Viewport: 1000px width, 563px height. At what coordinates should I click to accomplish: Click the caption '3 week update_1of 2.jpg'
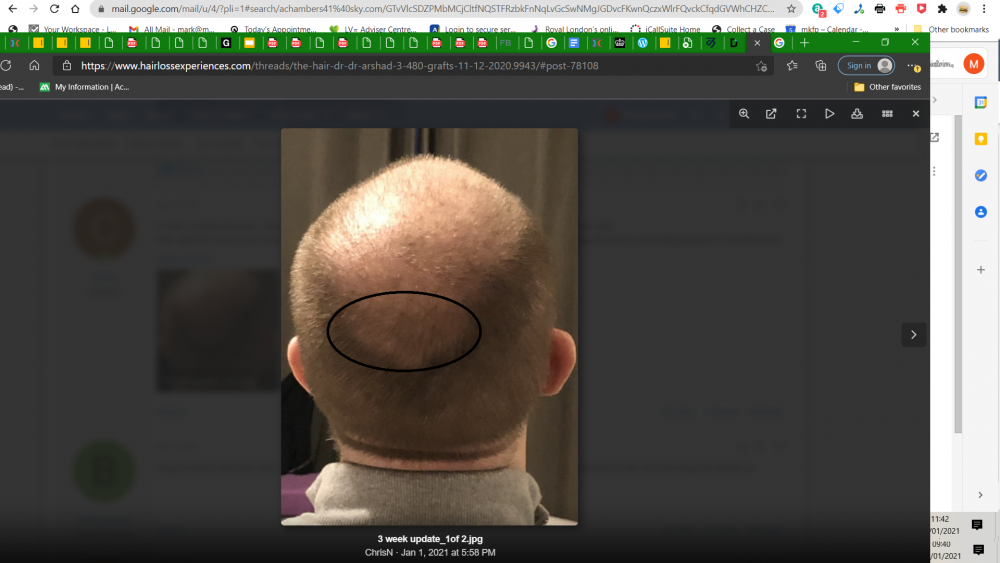click(x=430, y=539)
